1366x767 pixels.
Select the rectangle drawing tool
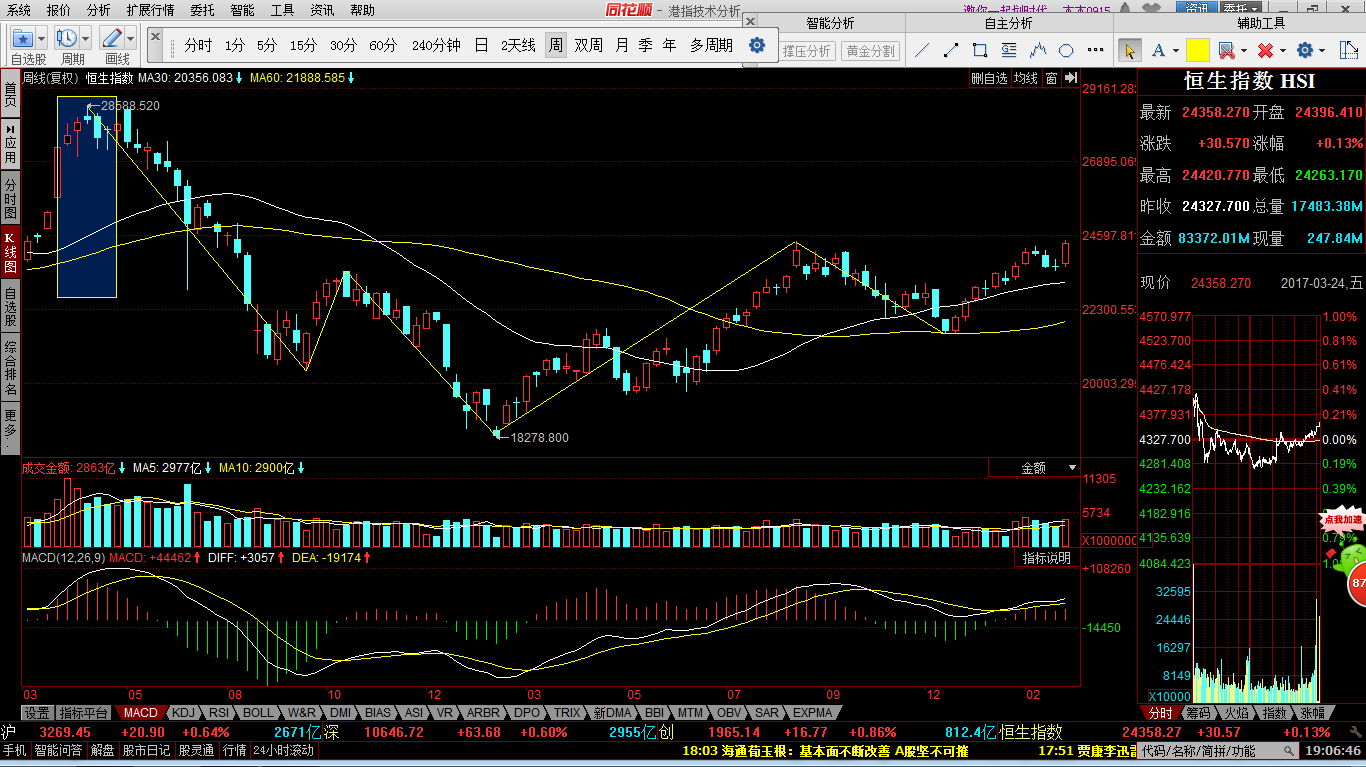[x=980, y=50]
